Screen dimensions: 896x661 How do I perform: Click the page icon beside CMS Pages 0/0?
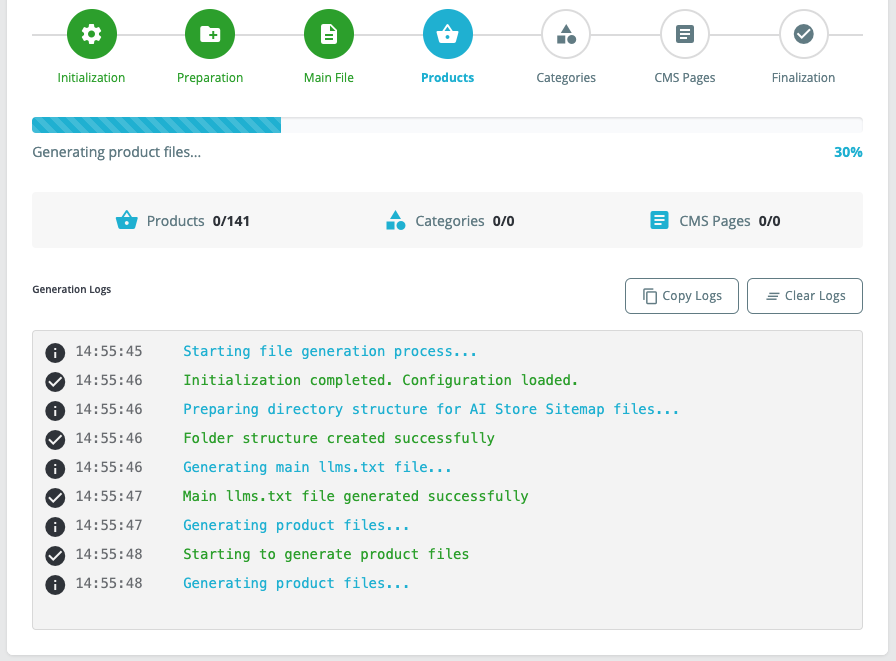click(659, 220)
